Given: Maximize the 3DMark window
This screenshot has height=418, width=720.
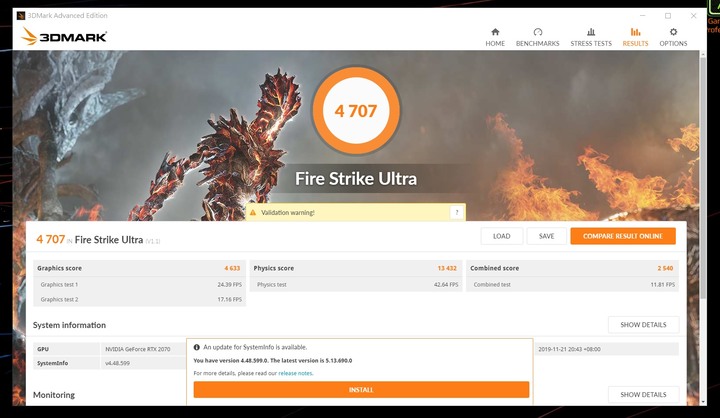Looking at the screenshot, I should [x=668, y=16].
